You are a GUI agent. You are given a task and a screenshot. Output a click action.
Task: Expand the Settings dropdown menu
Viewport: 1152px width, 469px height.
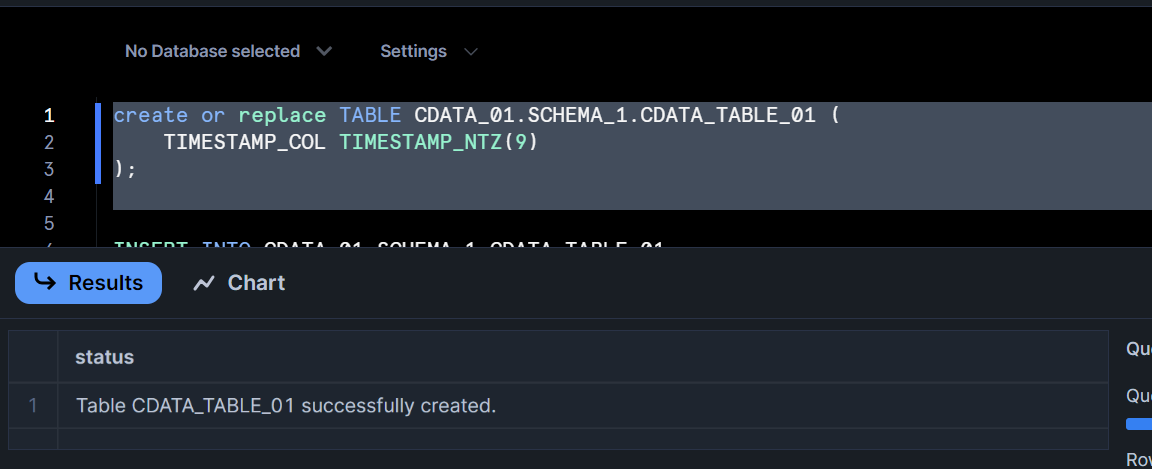coord(428,51)
